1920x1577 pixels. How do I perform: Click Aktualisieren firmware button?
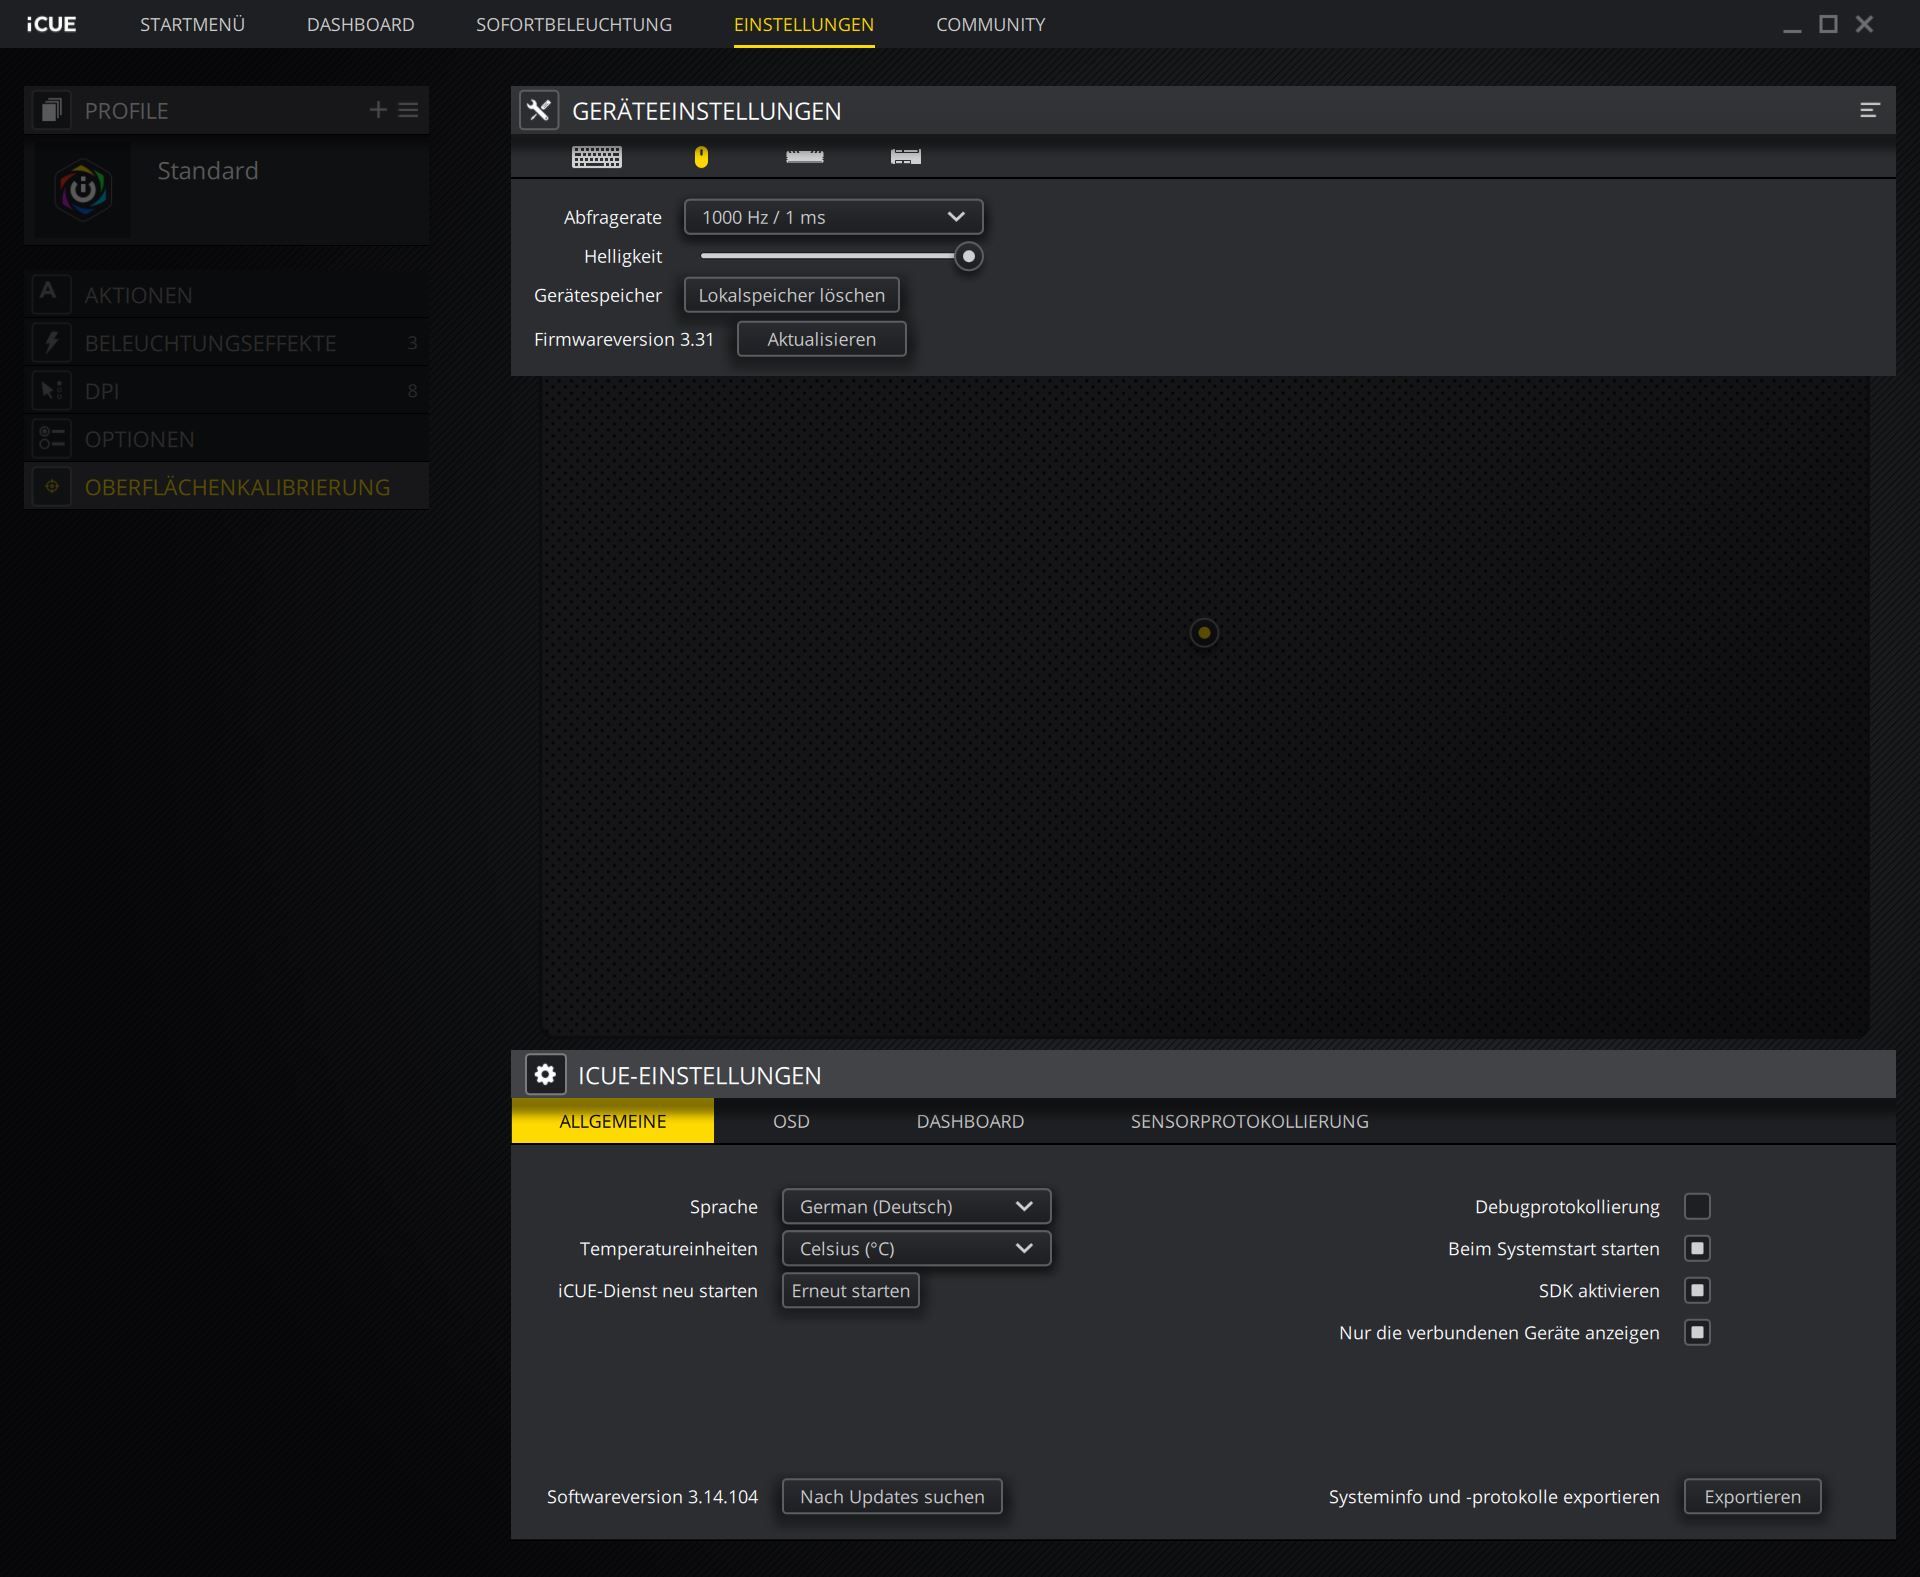[821, 339]
